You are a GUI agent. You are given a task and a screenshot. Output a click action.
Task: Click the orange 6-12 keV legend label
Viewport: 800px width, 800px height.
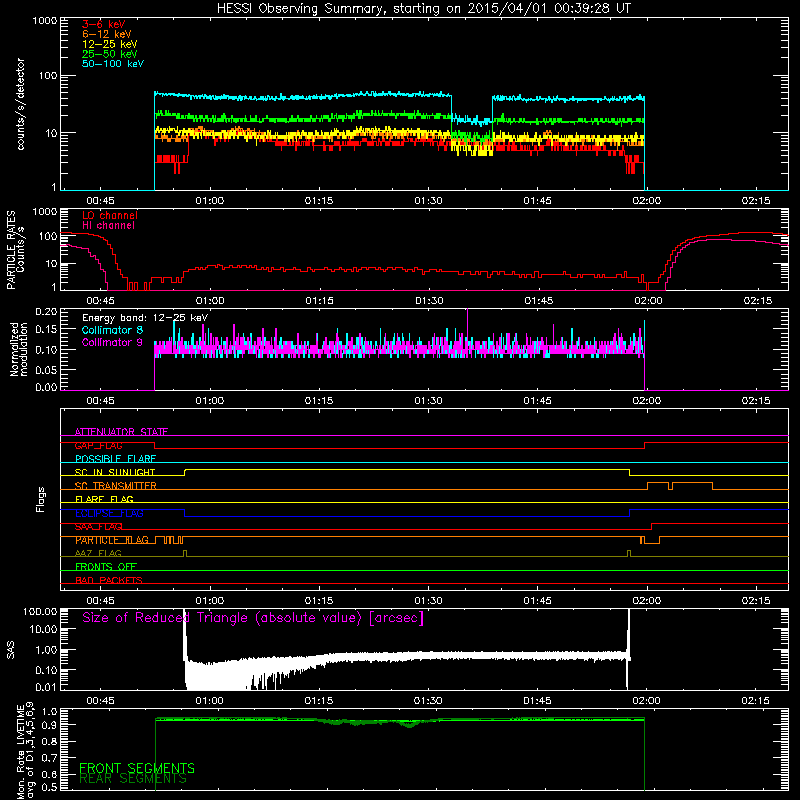click(107, 34)
